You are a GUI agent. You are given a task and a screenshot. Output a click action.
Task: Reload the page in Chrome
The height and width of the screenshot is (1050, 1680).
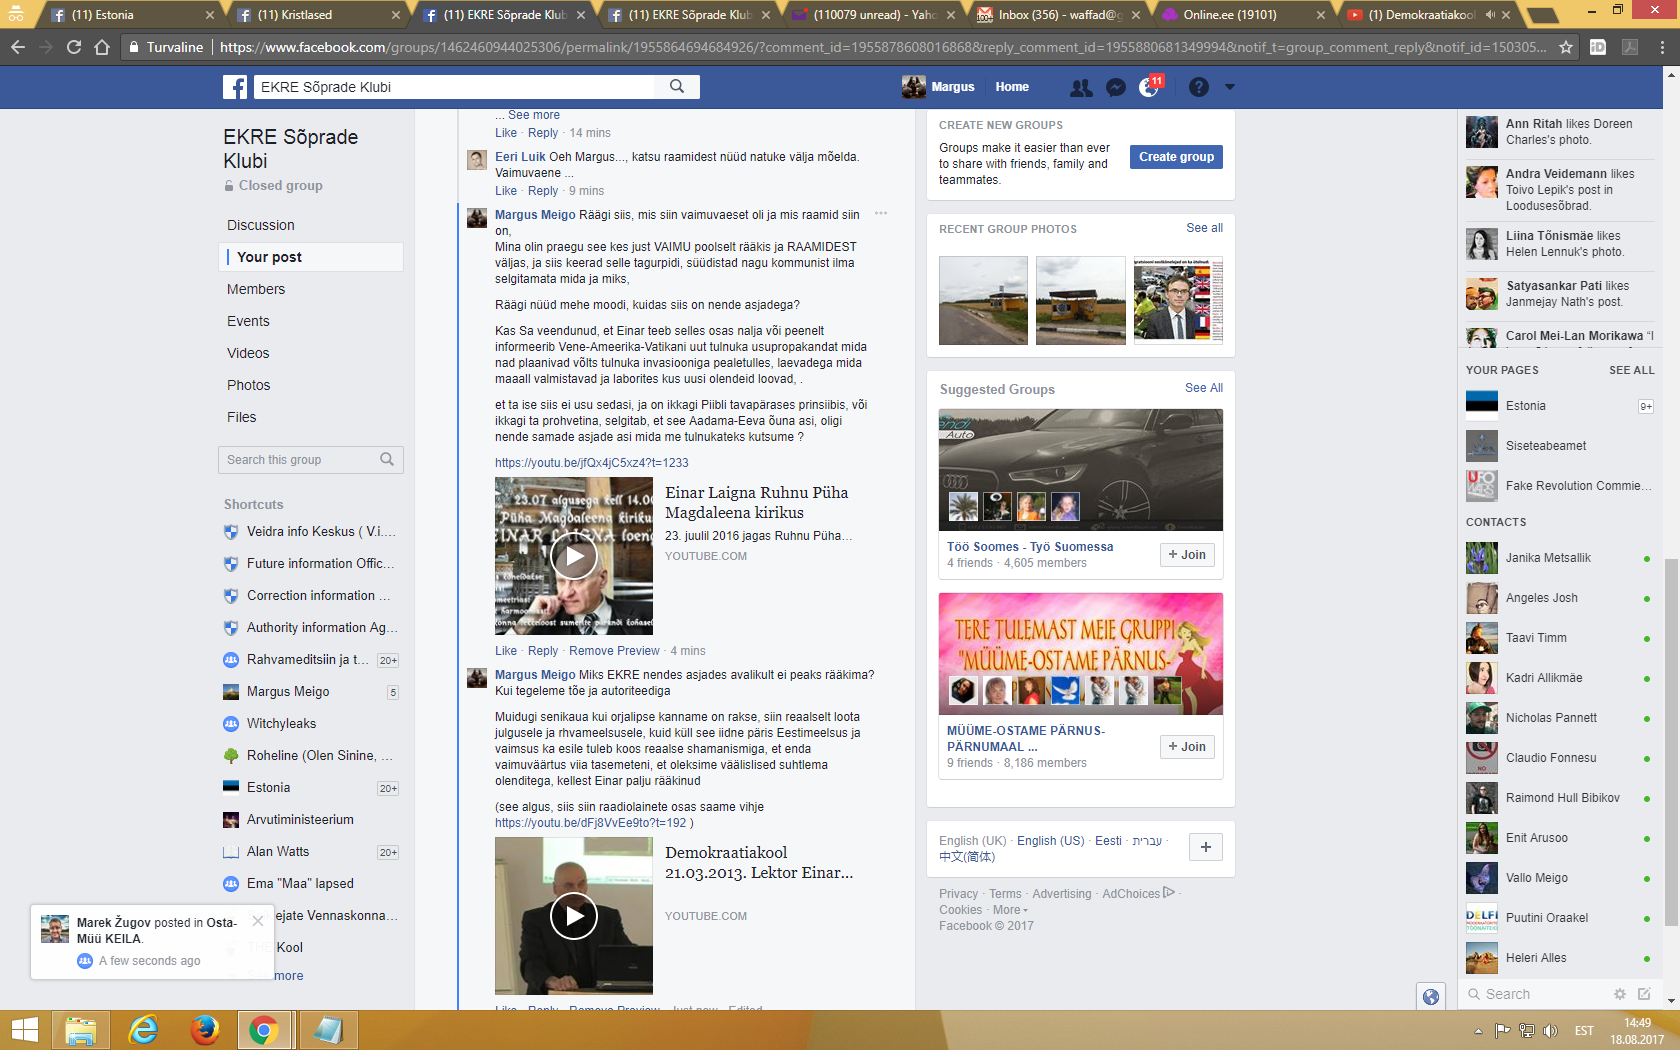[x=74, y=47]
